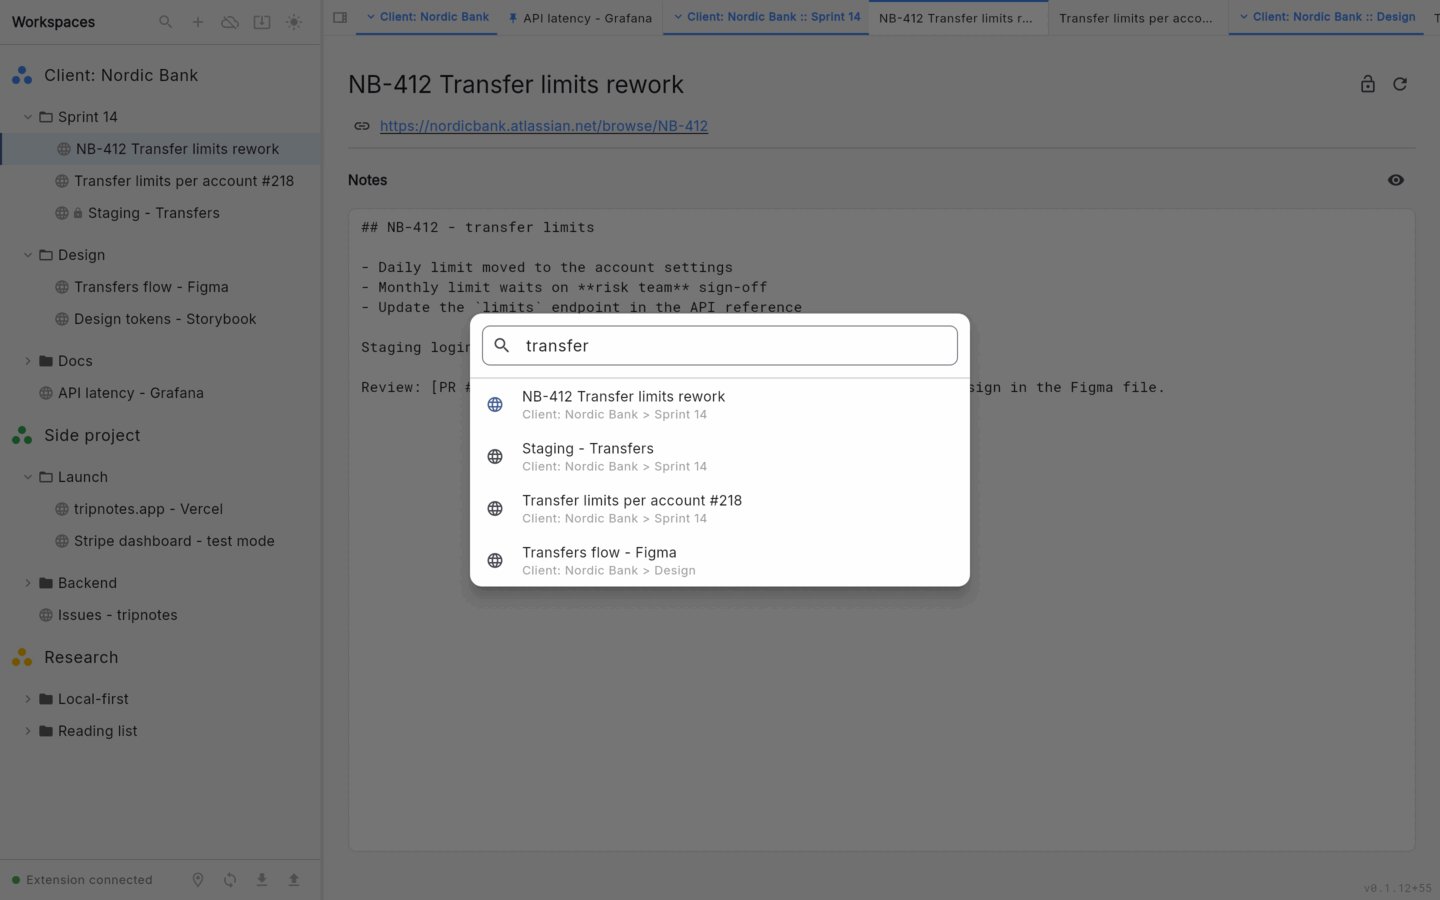
Task: Click the crossed-out cloud sync icon
Action: pos(230,22)
